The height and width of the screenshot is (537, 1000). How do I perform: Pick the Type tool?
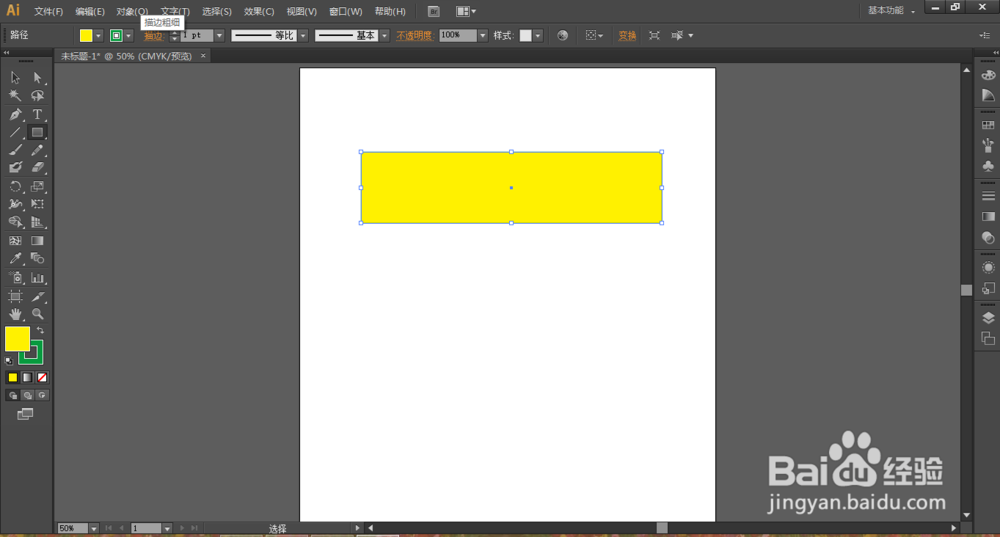pos(38,114)
